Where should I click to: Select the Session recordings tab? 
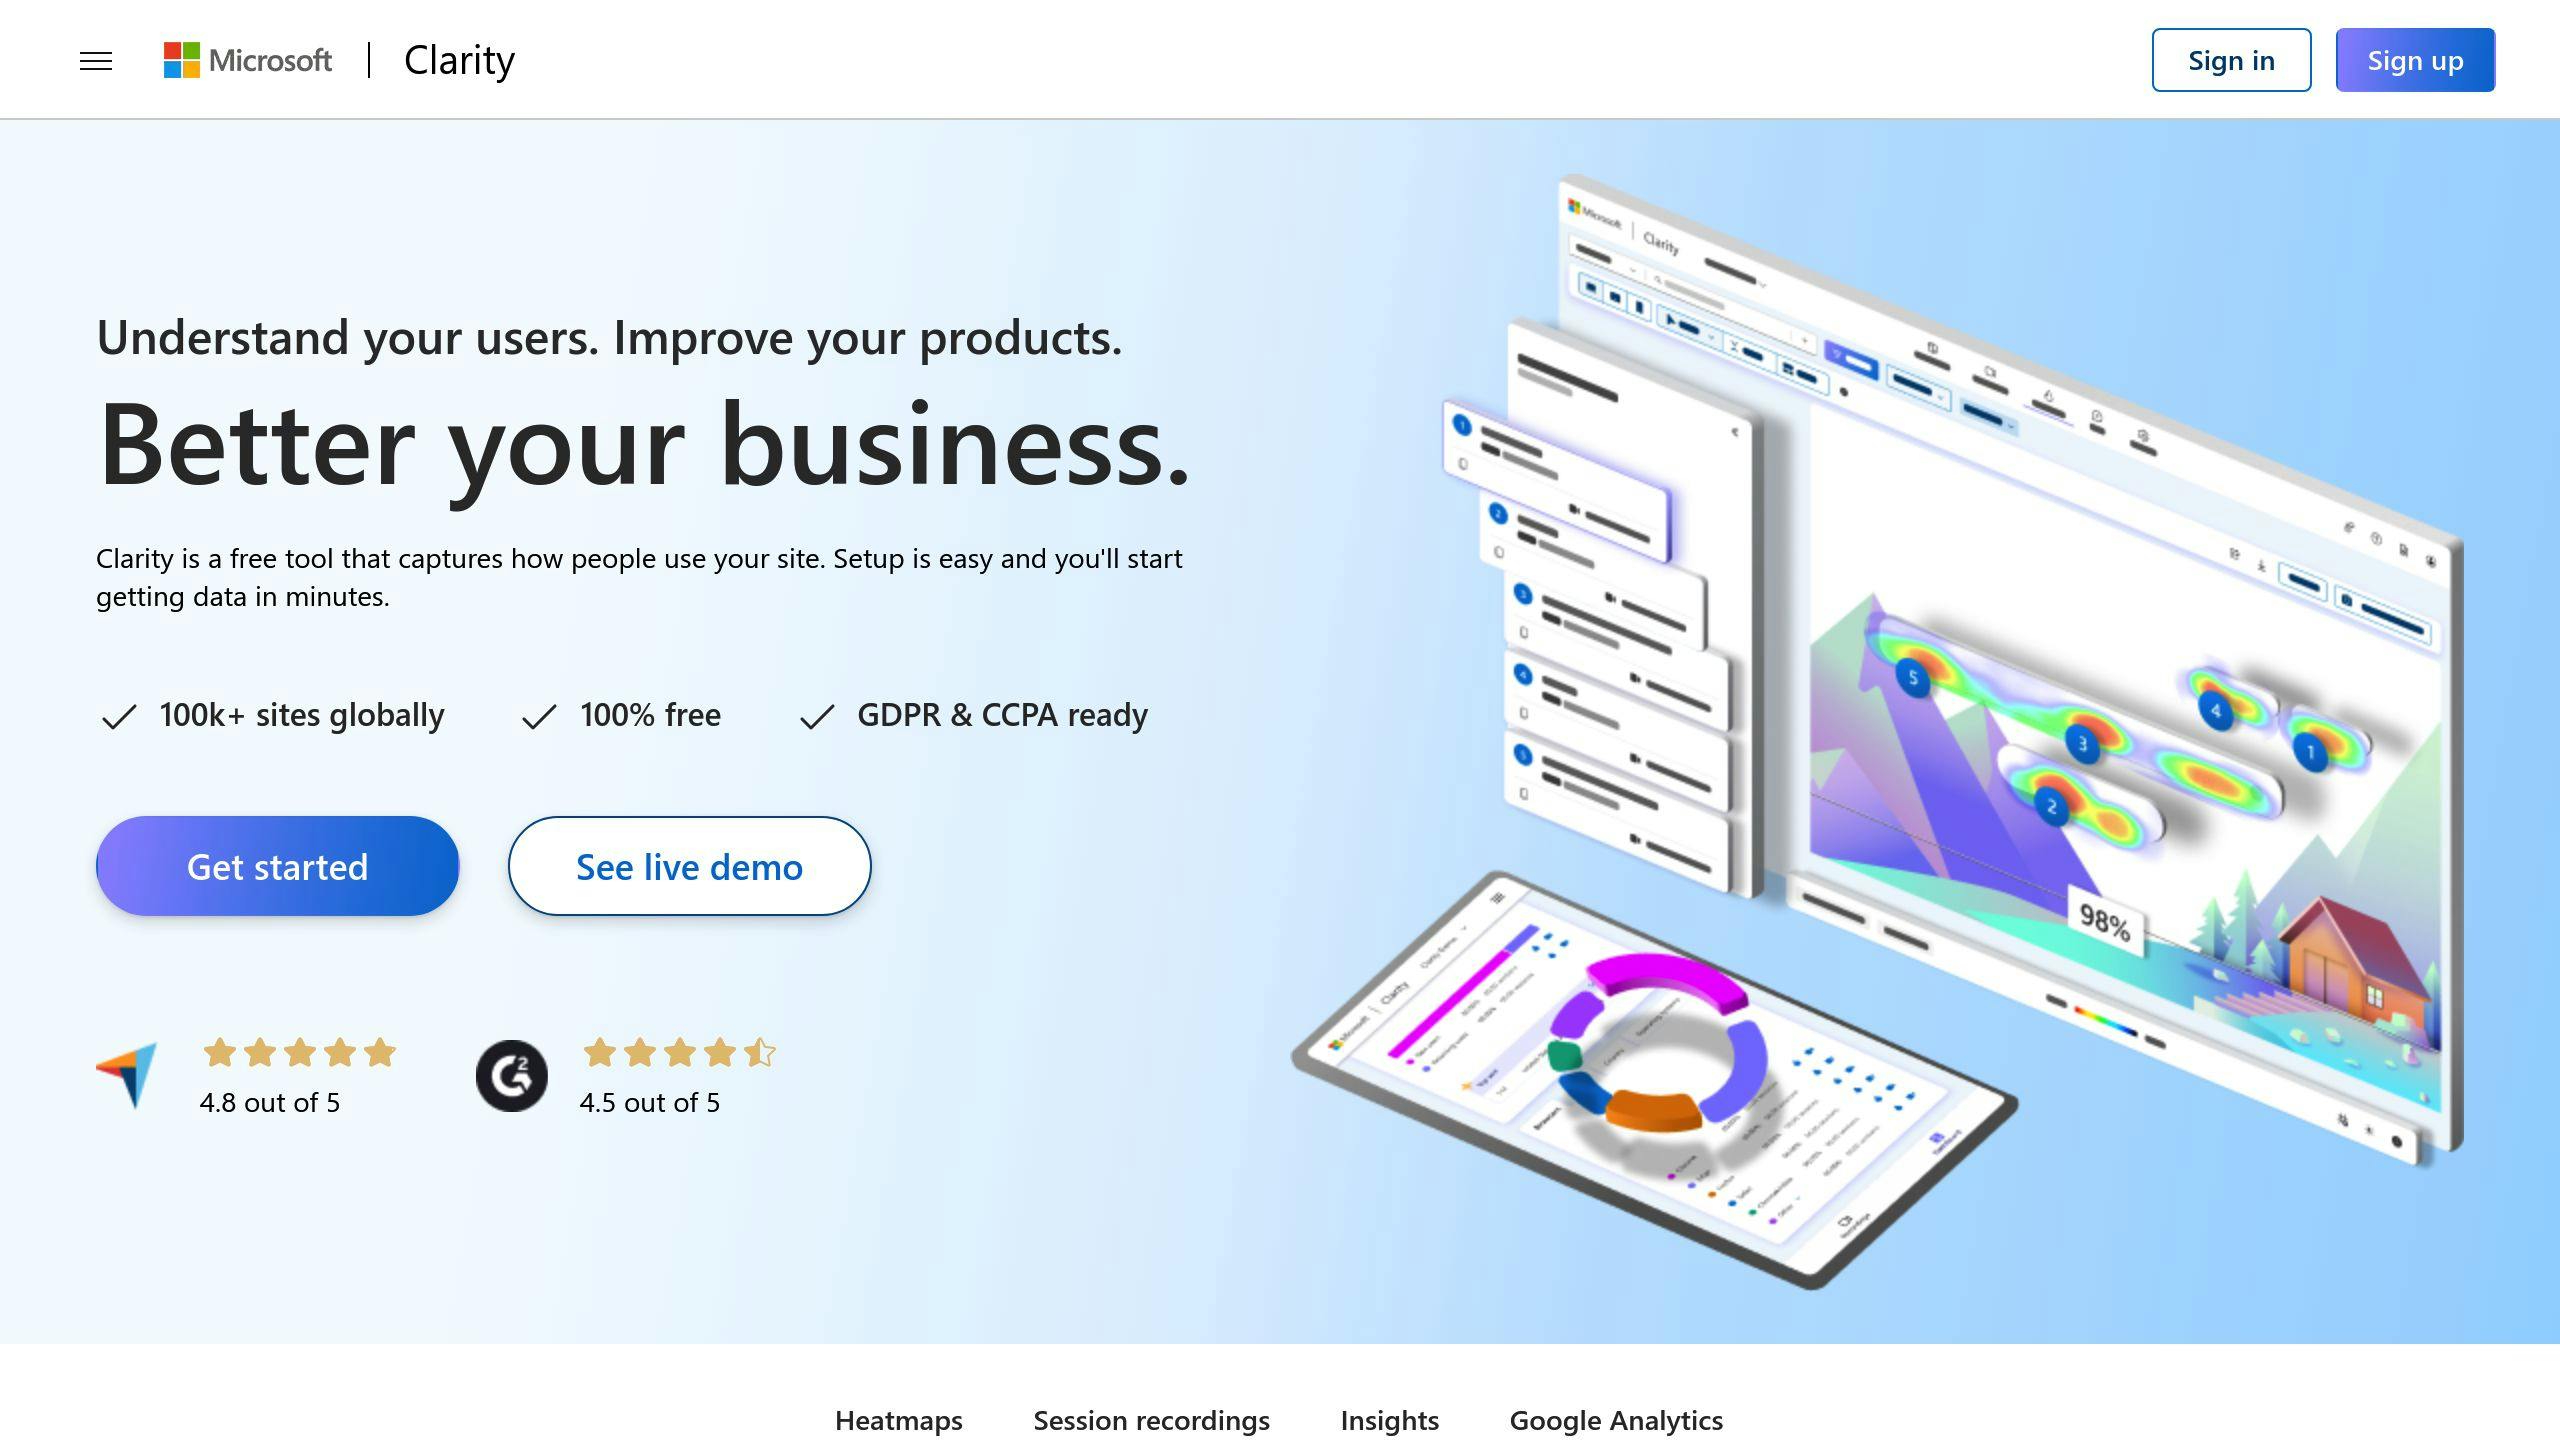1152,1419
